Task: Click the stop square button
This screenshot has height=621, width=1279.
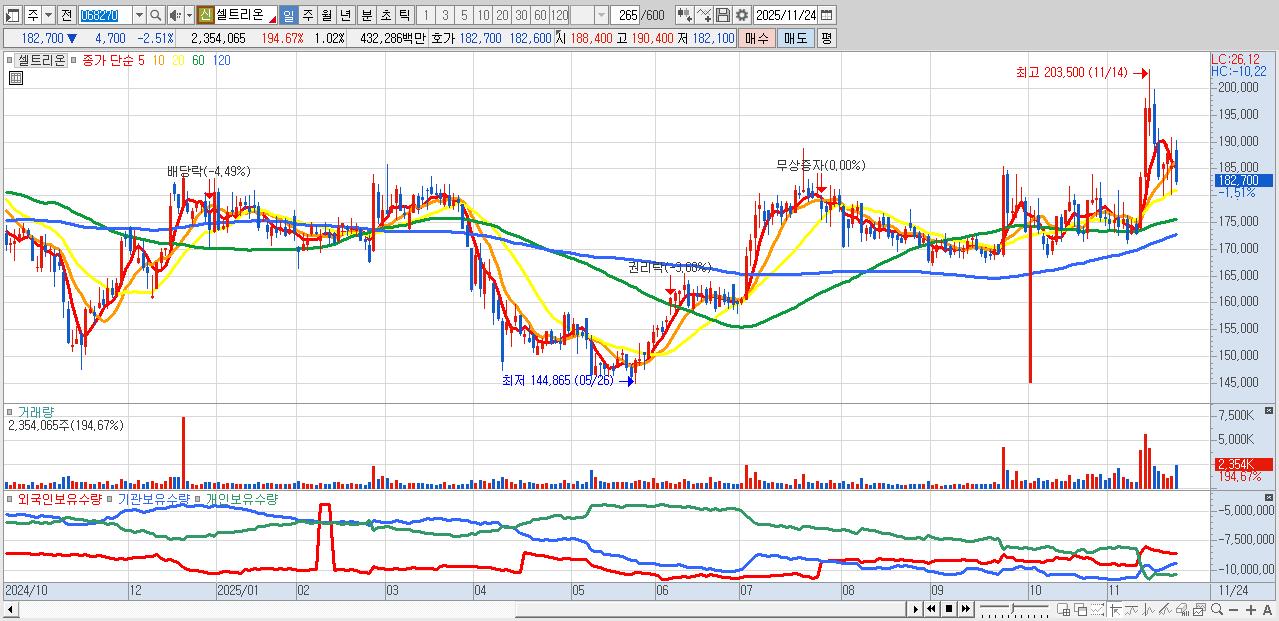Action: pos(949,609)
